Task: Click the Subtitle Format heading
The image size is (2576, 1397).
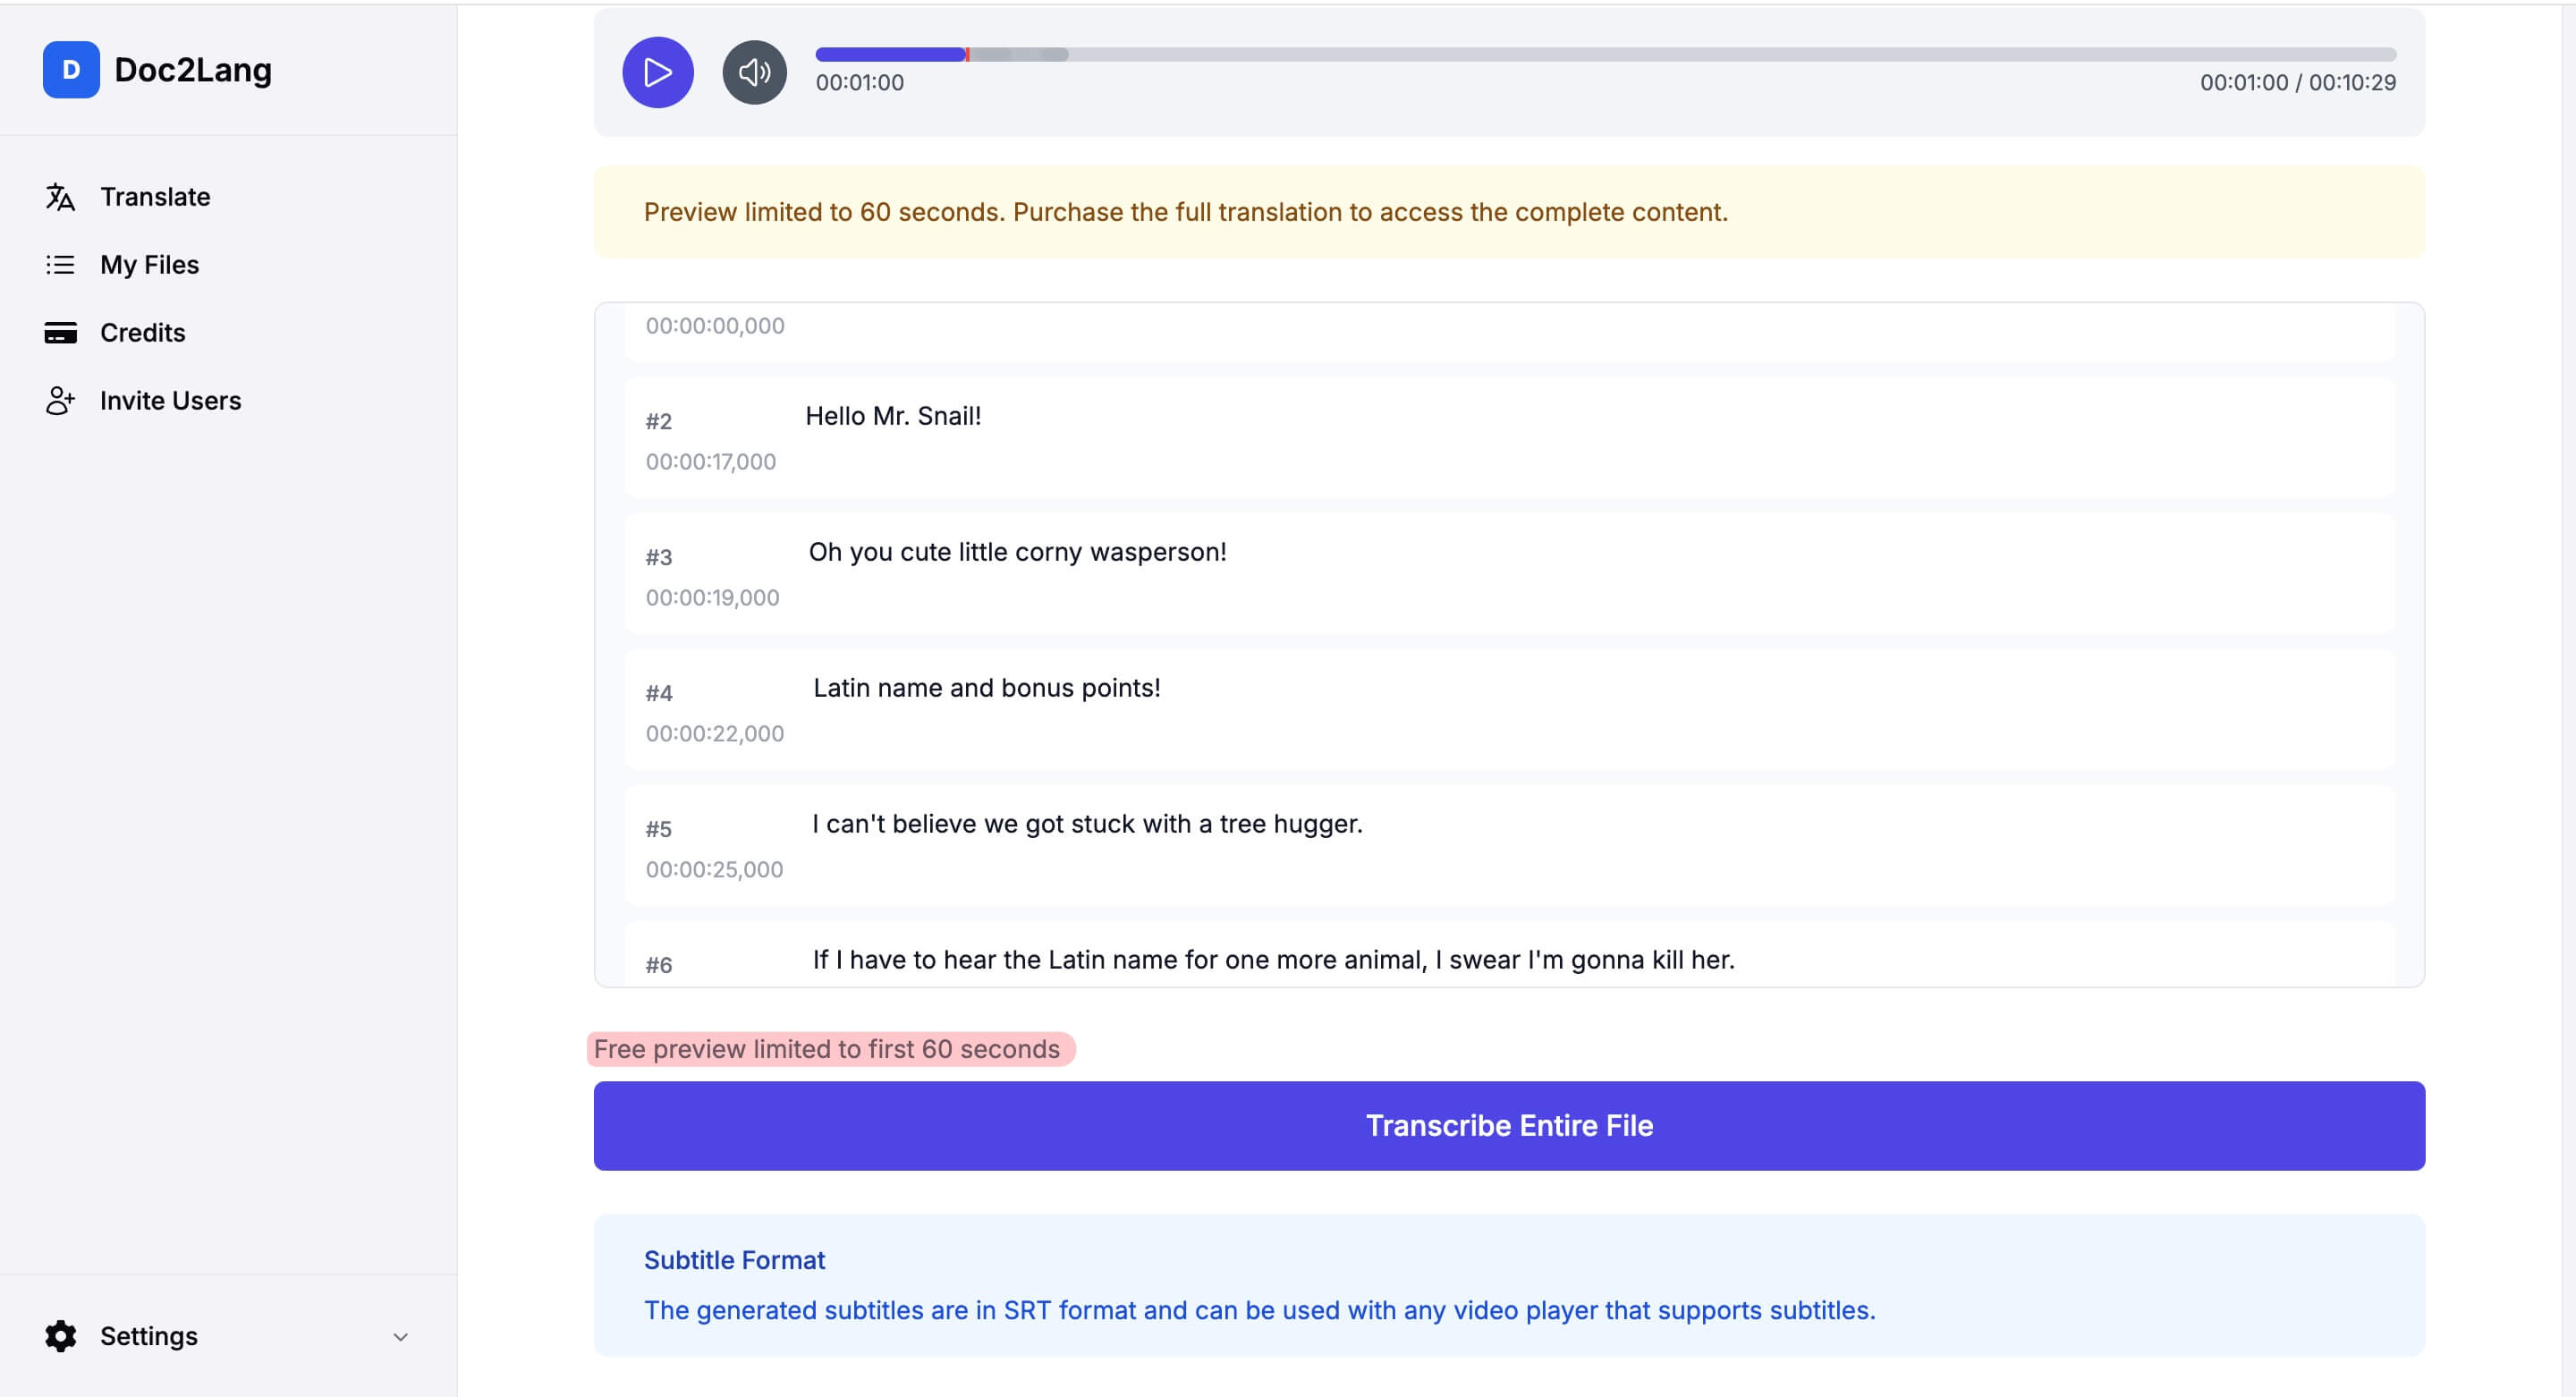Action: pos(734,1260)
